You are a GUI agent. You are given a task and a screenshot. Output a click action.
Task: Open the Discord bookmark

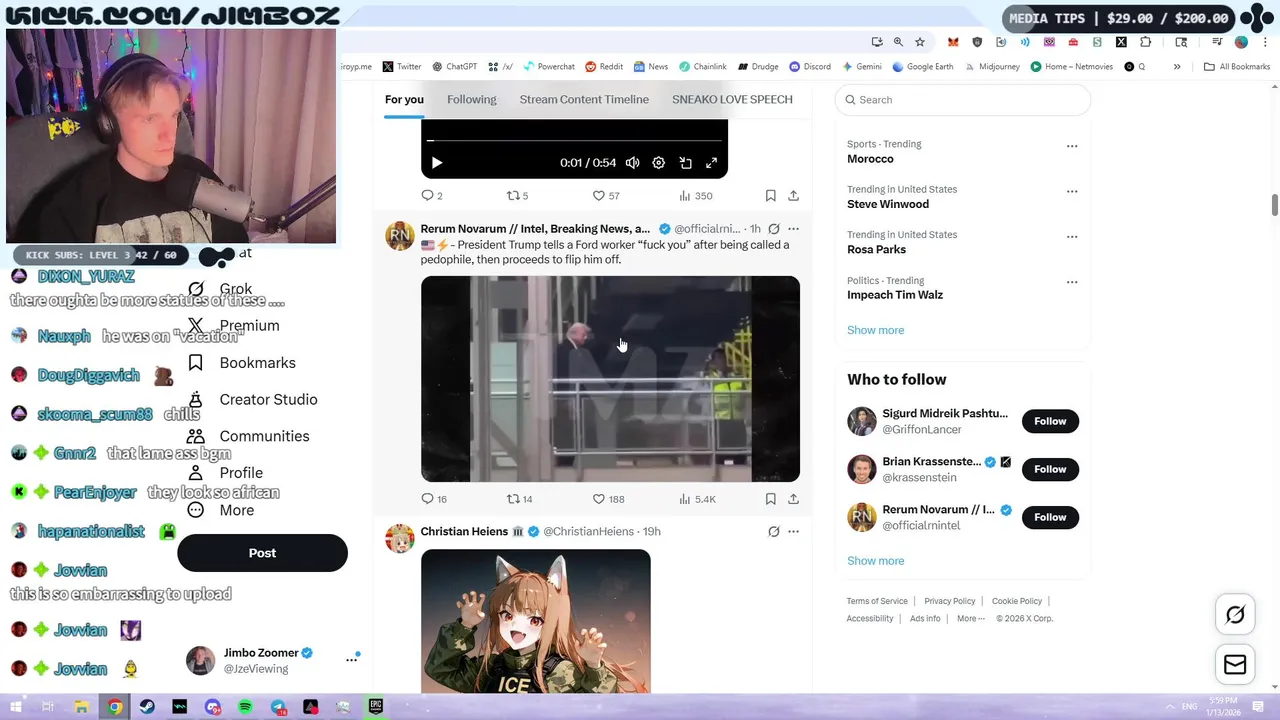tap(810, 67)
